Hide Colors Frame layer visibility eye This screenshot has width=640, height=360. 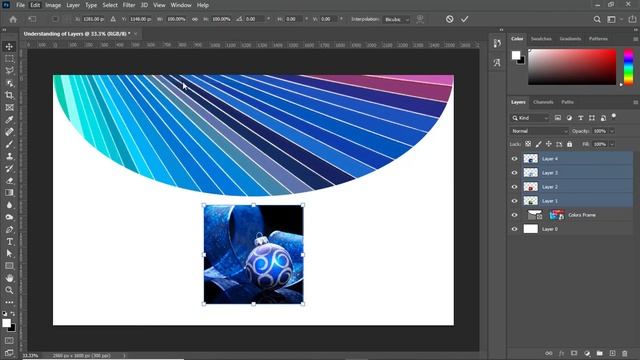[514, 215]
